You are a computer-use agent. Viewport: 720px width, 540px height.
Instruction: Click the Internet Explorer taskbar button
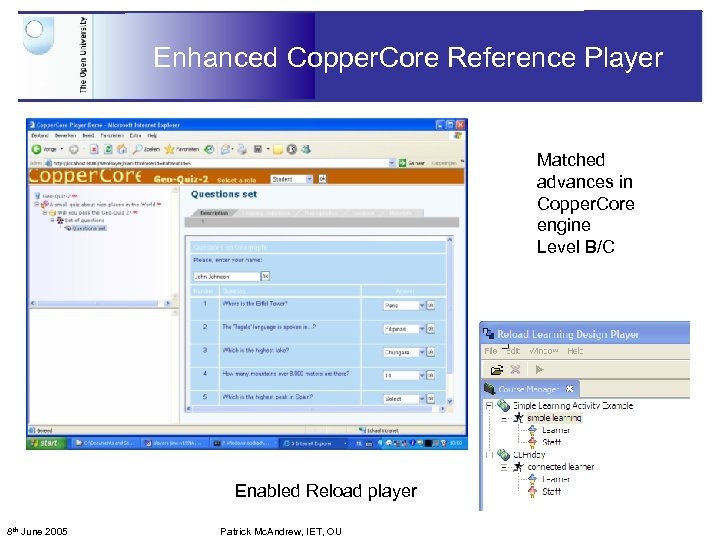(312, 443)
